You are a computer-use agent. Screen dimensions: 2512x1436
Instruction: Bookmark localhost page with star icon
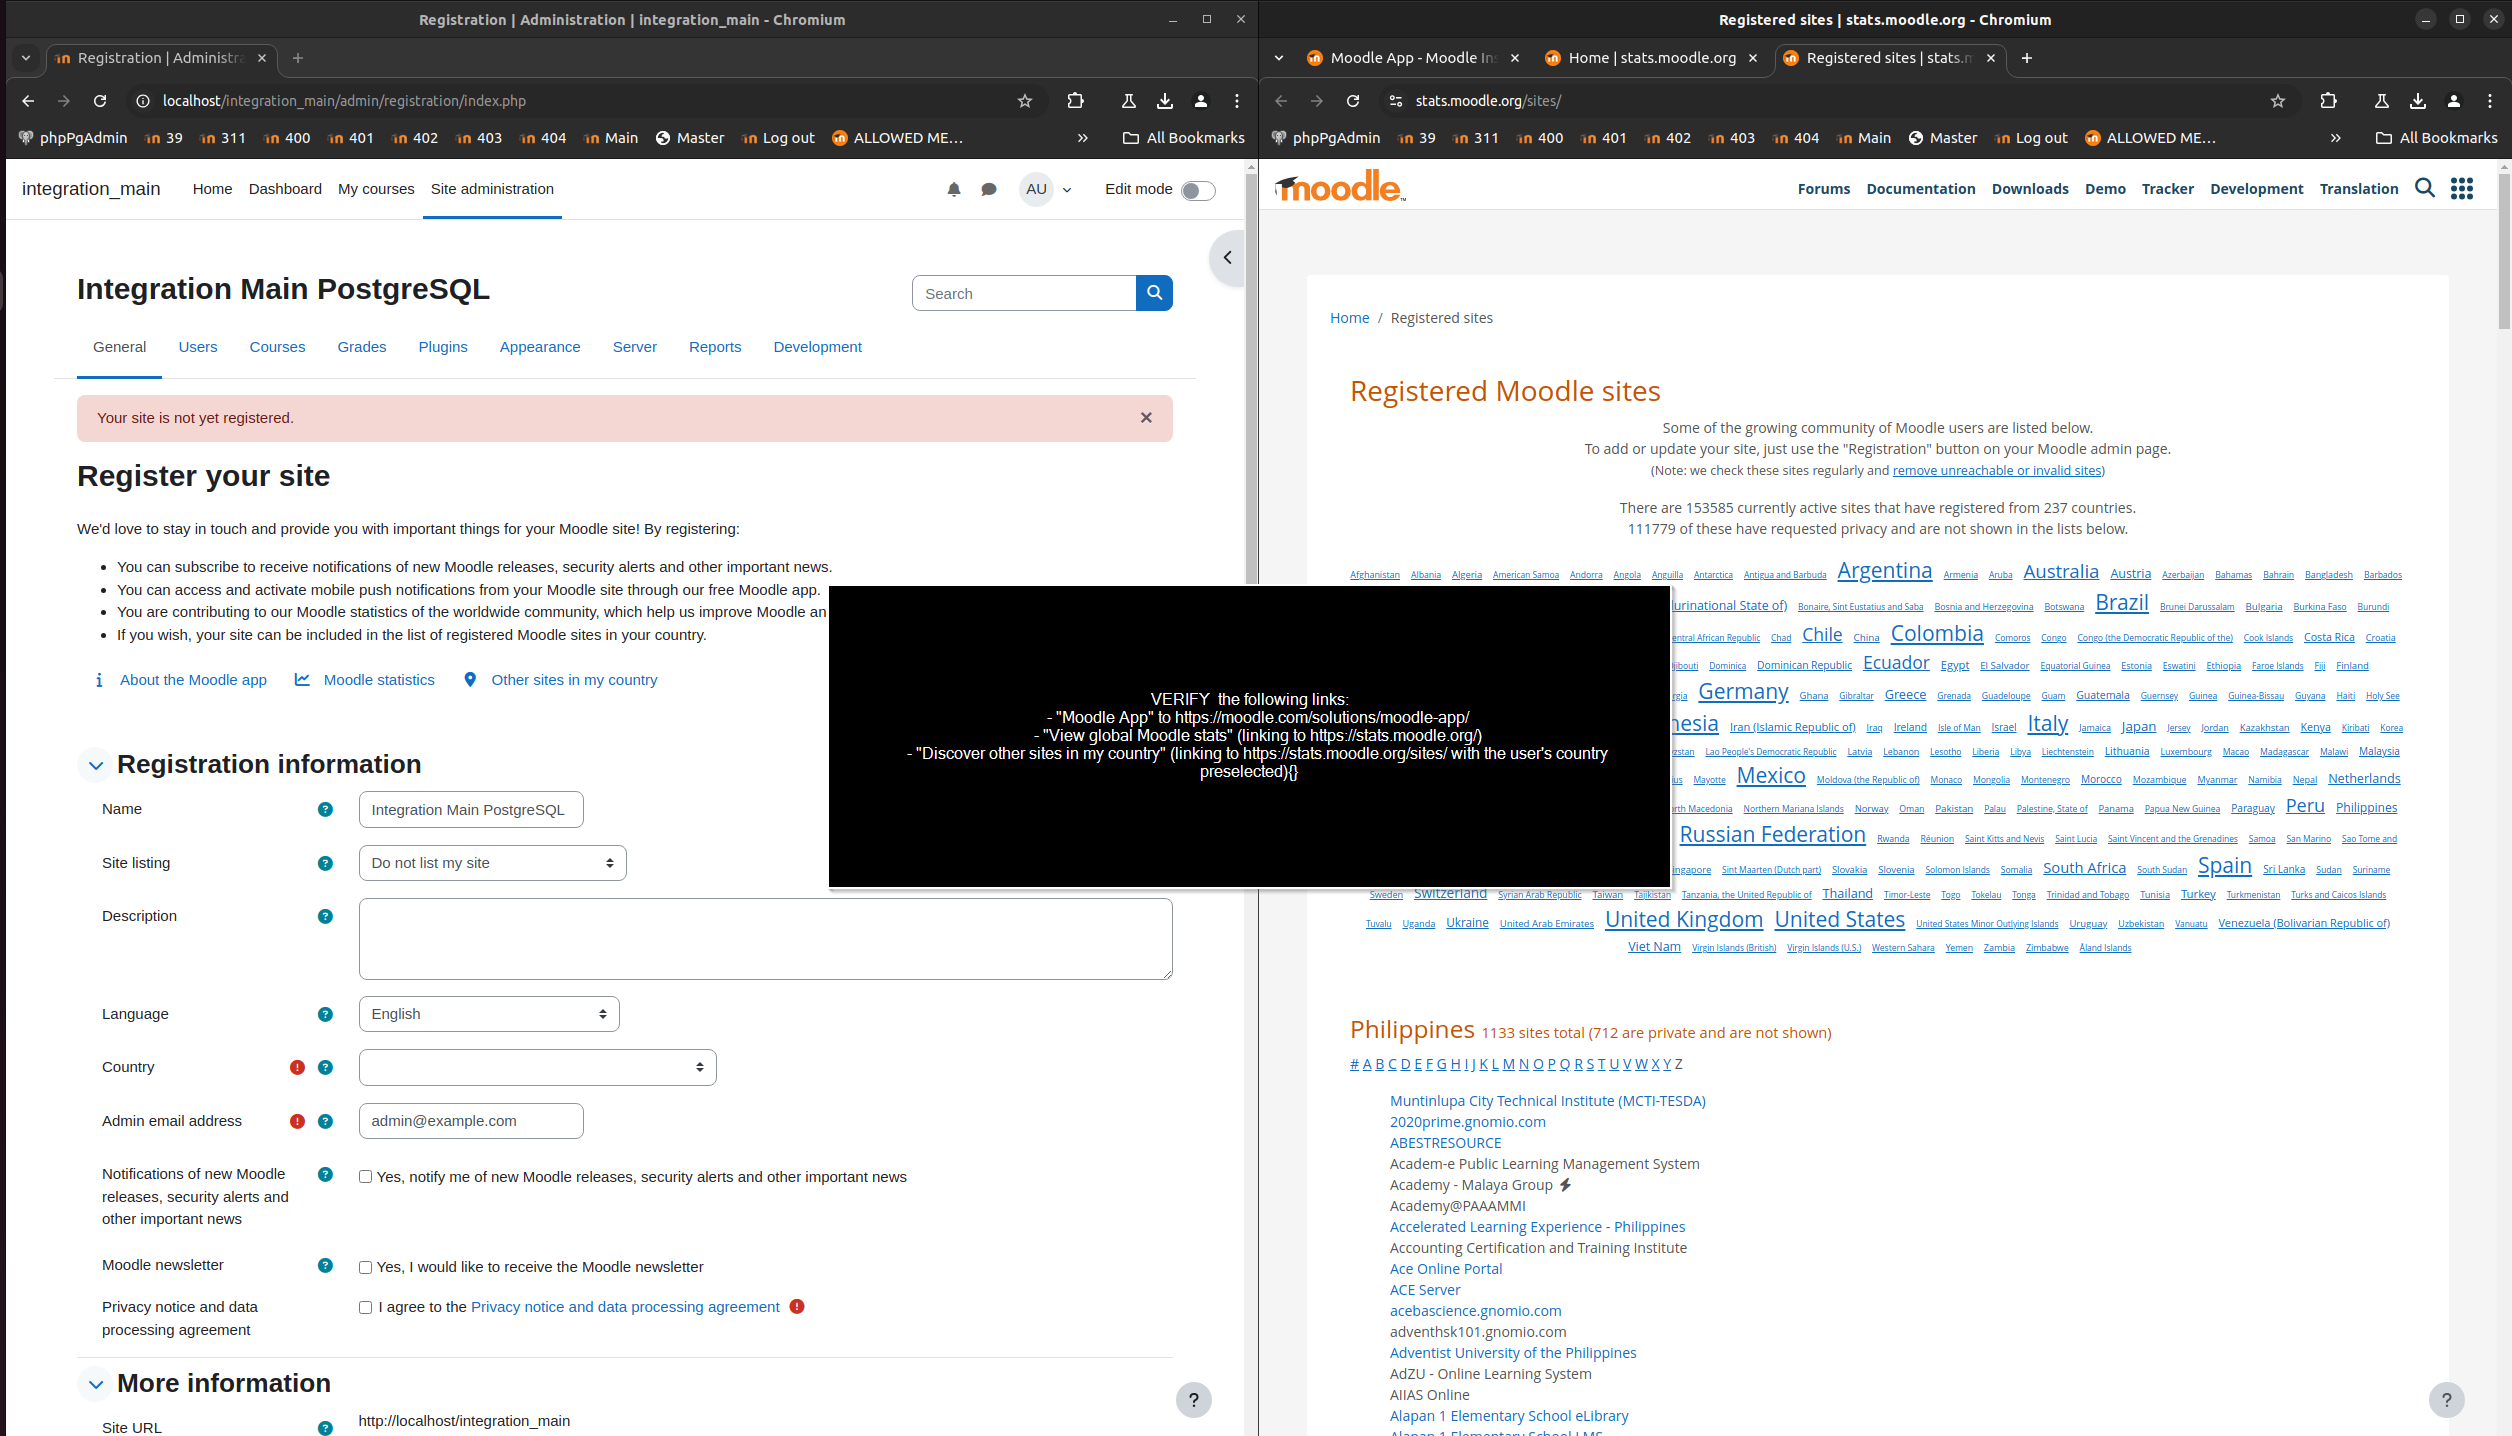(1025, 101)
